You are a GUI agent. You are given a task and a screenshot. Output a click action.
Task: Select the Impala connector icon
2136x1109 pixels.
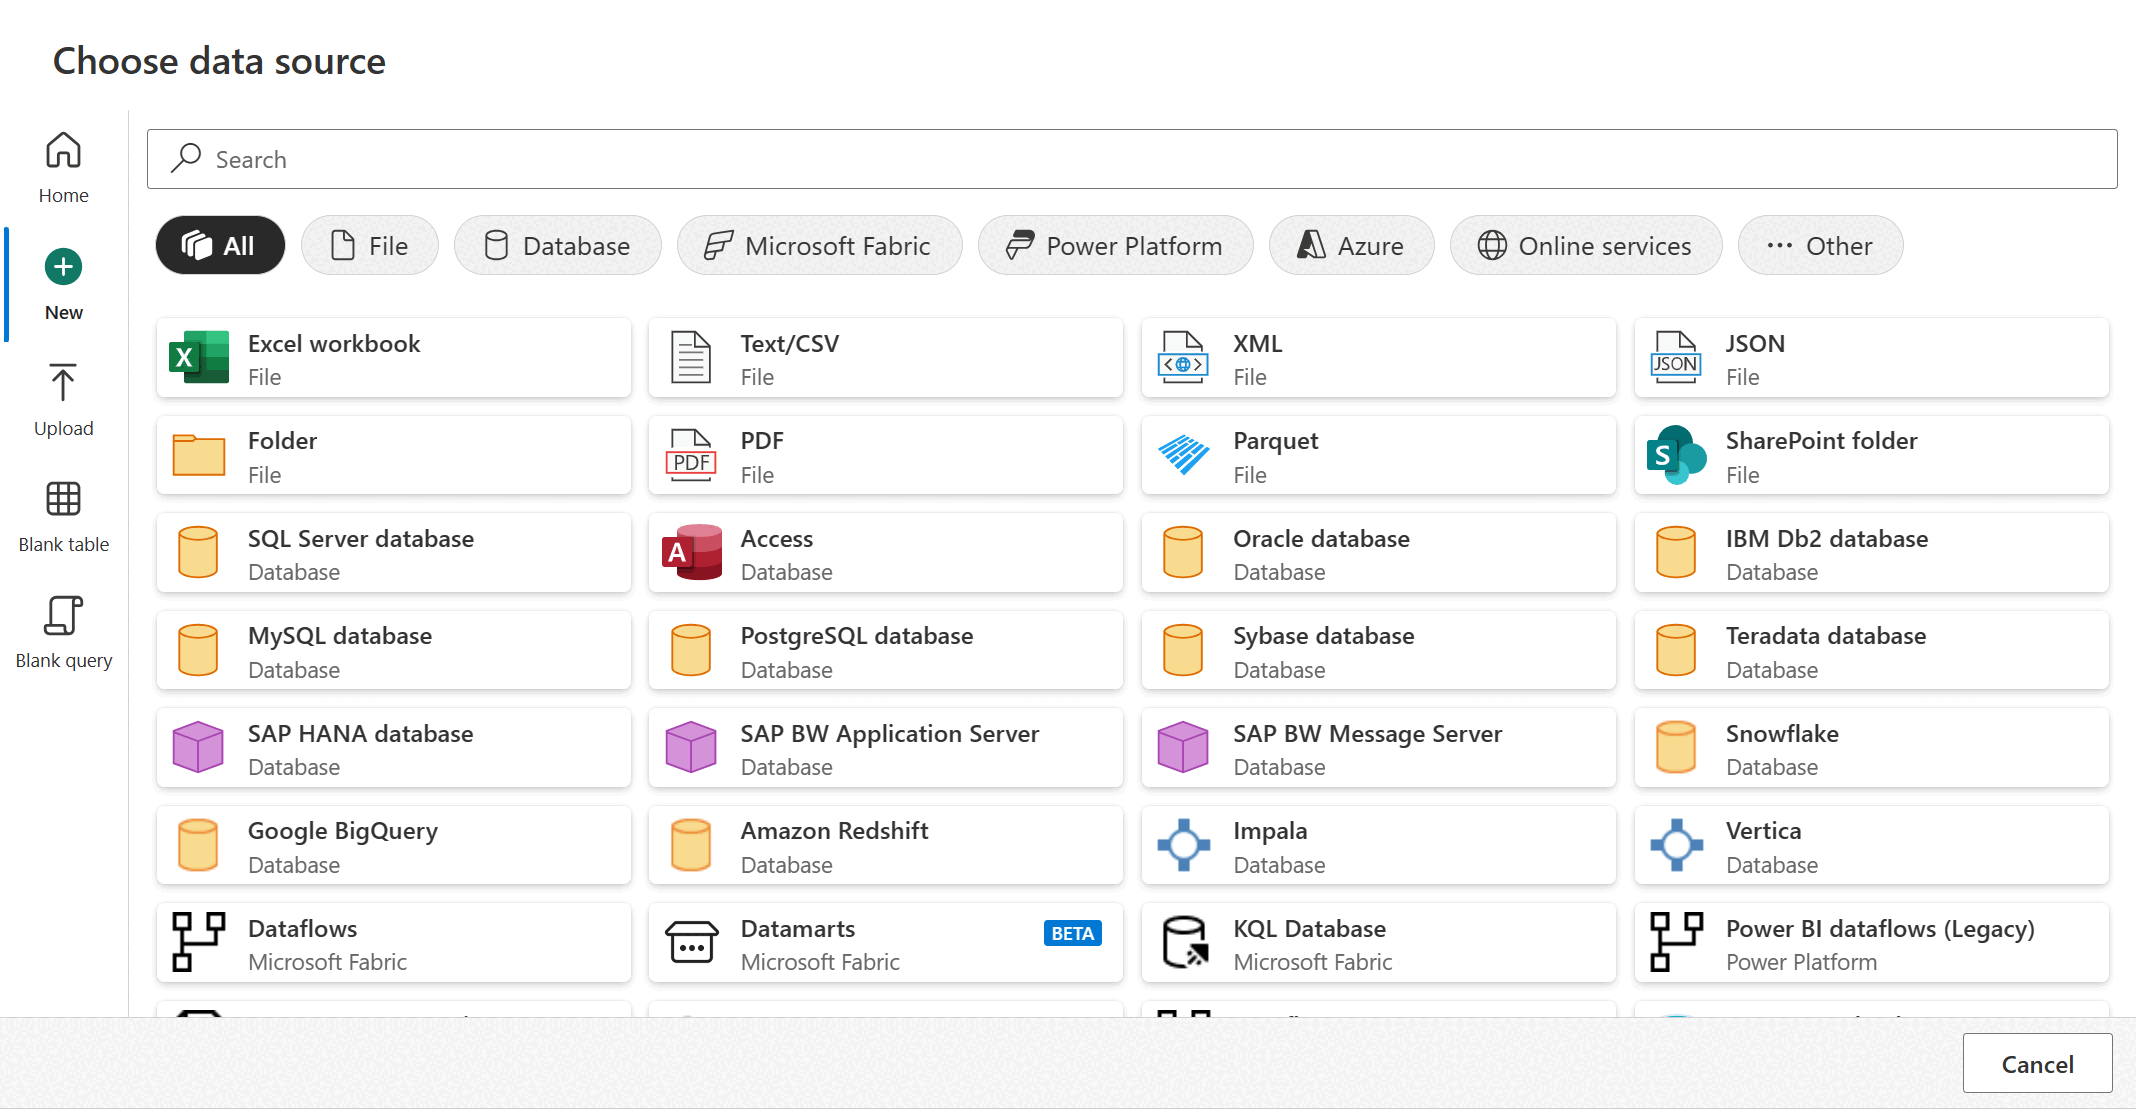point(1183,845)
